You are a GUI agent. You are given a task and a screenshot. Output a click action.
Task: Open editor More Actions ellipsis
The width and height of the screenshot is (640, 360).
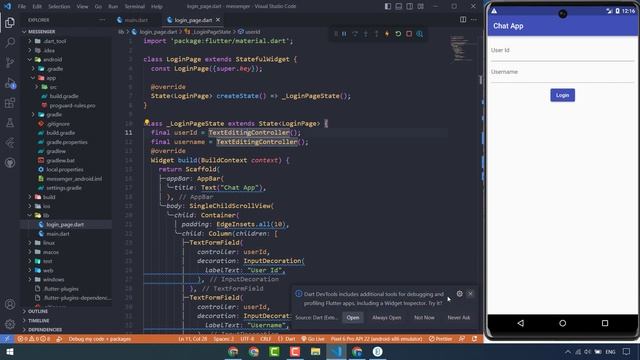(473, 20)
